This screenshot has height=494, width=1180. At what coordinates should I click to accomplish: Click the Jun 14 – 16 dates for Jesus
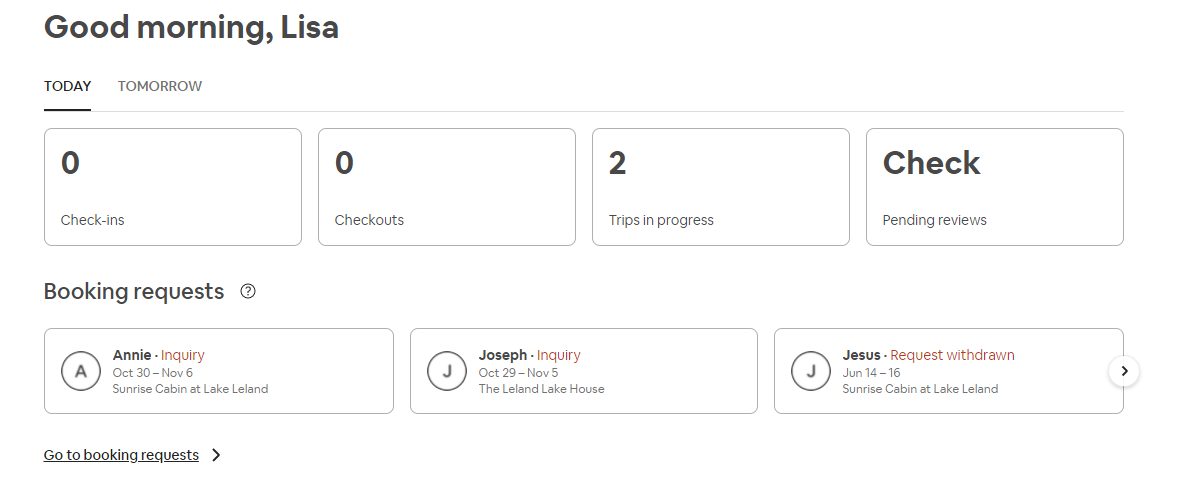(x=871, y=373)
